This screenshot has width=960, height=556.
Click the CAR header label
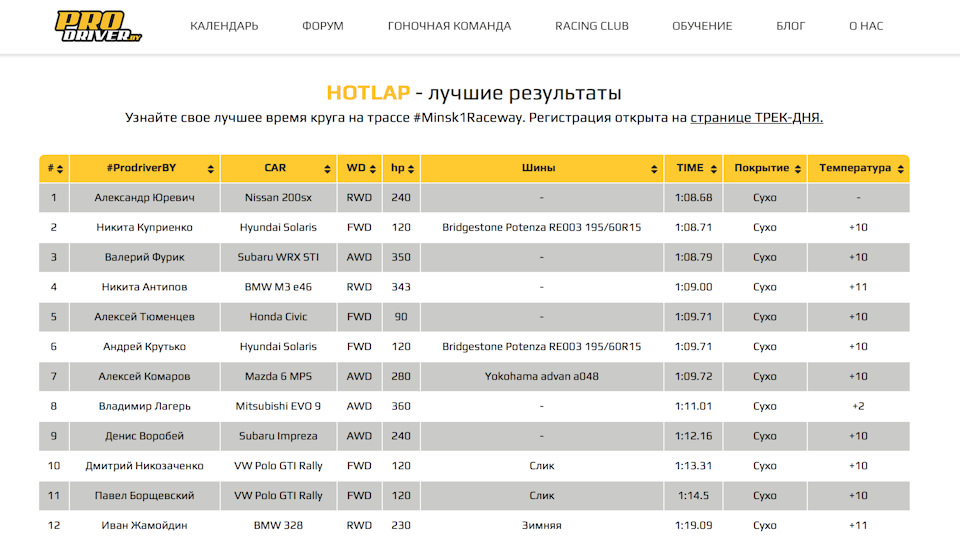tap(275, 168)
